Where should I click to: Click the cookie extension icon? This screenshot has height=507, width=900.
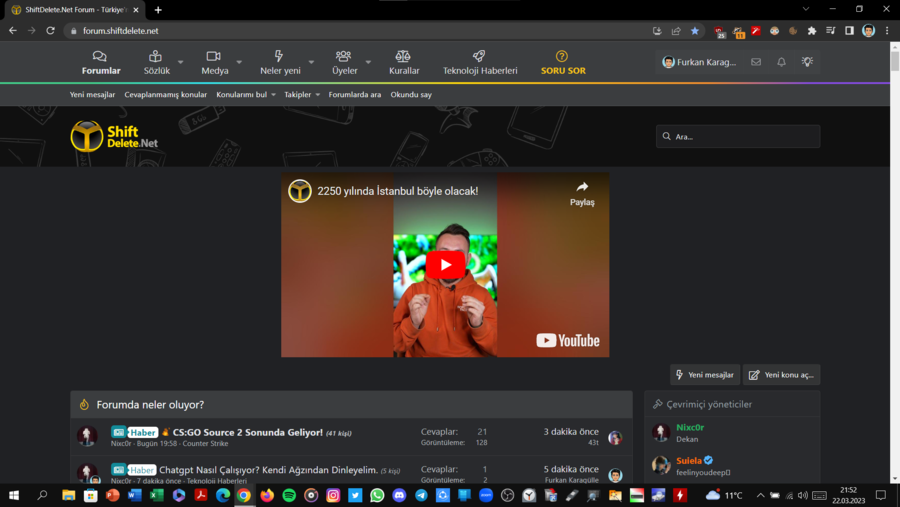[x=793, y=31]
